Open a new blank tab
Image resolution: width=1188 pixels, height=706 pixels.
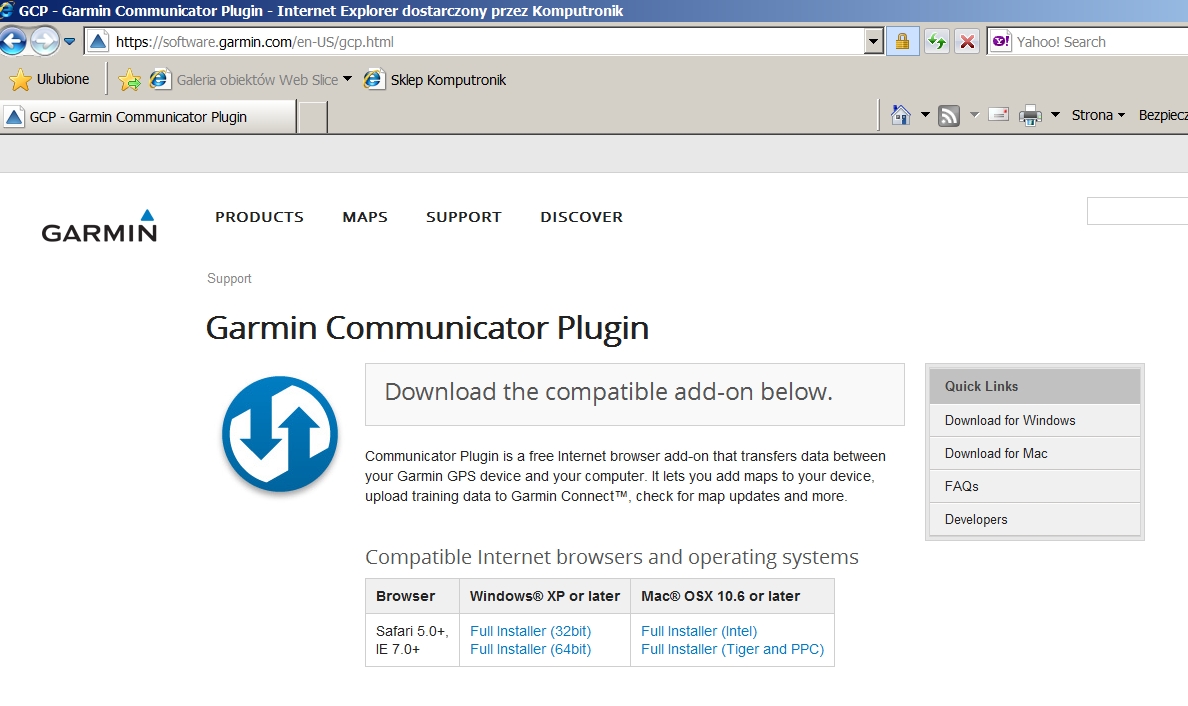[312, 117]
